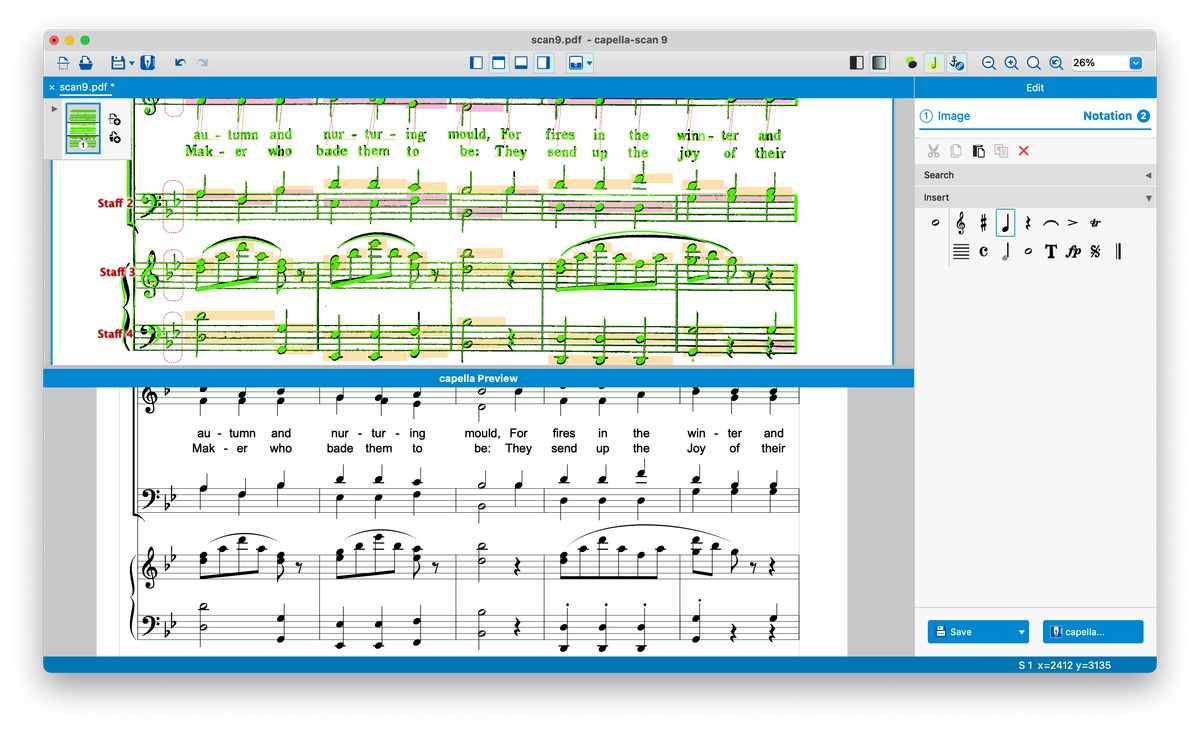This screenshot has width=1200, height=730.
Task: Open the Save button dropdown arrow
Action: pos(1021,632)
